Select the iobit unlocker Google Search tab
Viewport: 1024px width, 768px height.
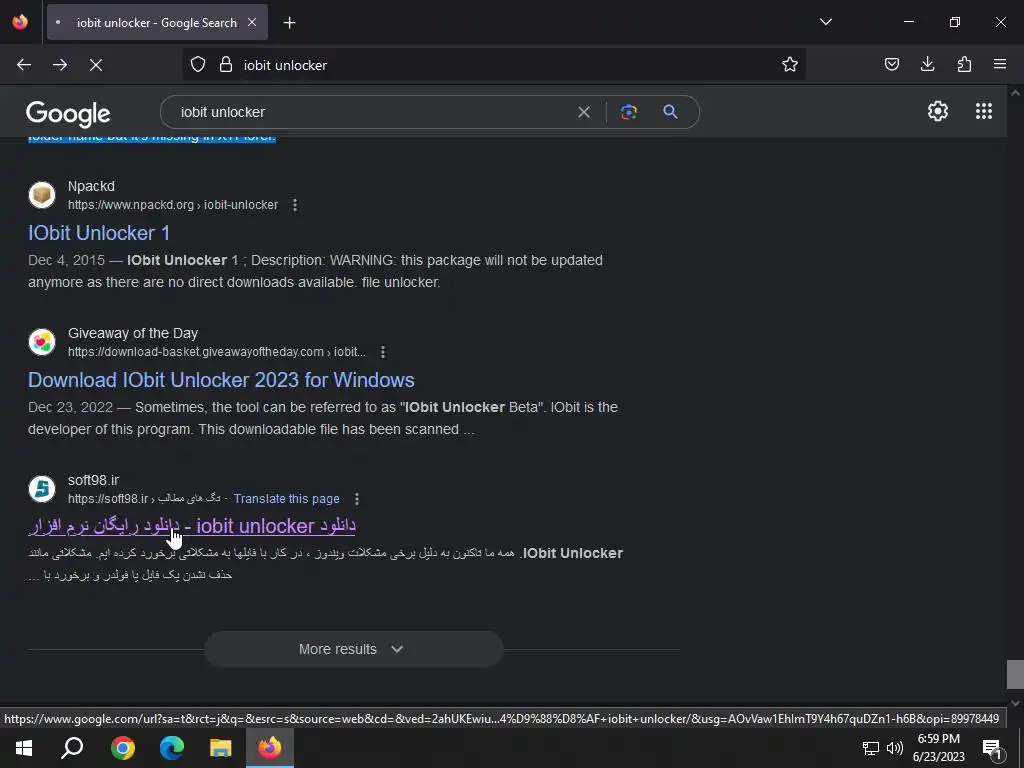(x=157, y=22)
